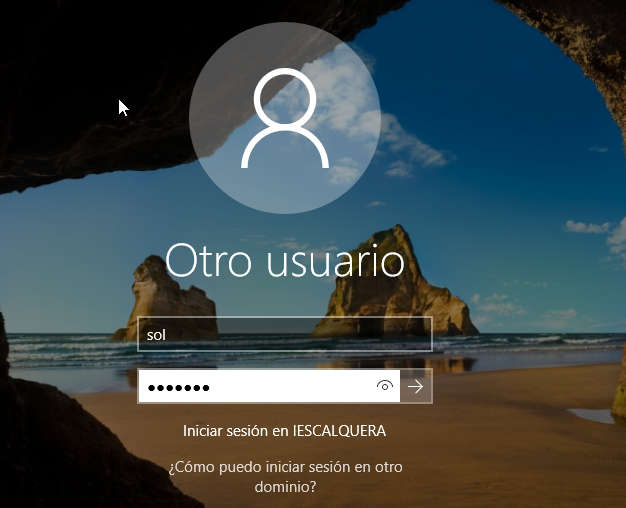
Task: Click the 'Iniciar sesión en IESCALQUERA' text
Action: coord(284,431)
